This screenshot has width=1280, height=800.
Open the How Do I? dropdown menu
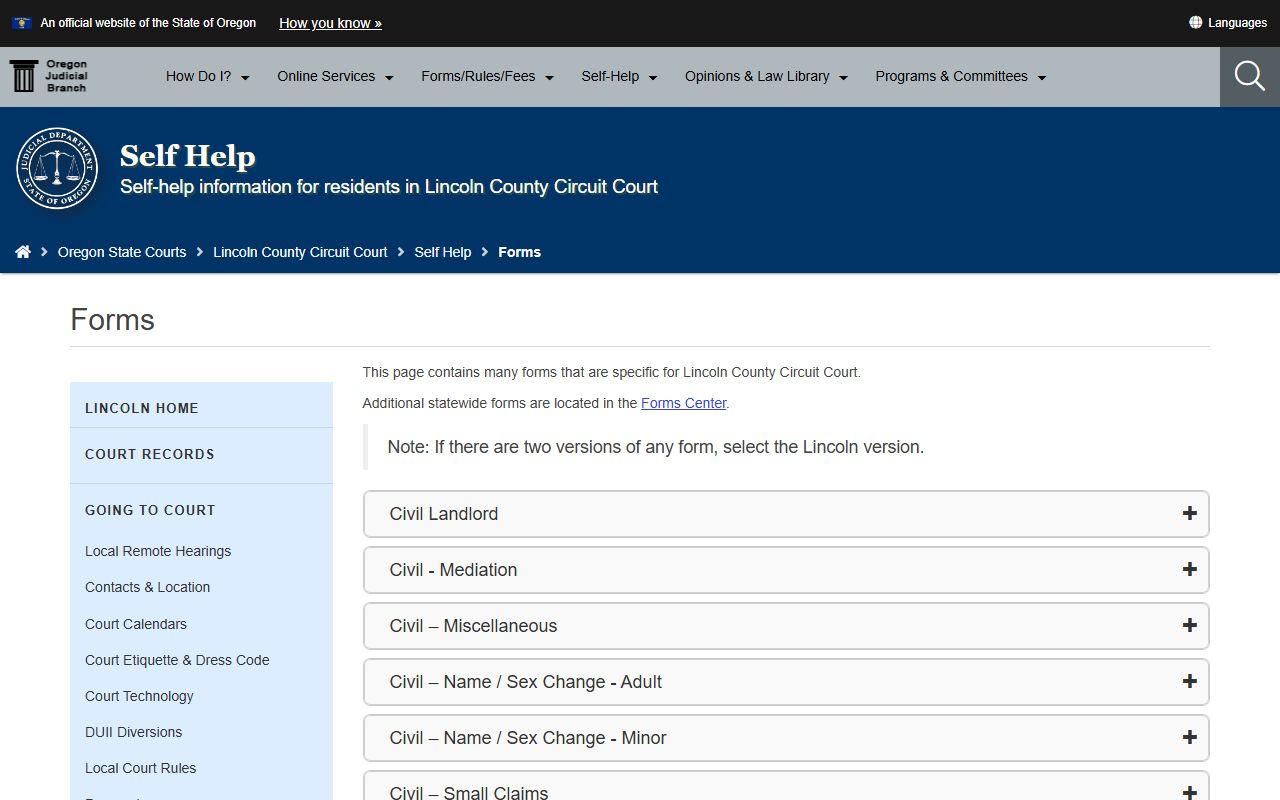[x=208, y=76]
